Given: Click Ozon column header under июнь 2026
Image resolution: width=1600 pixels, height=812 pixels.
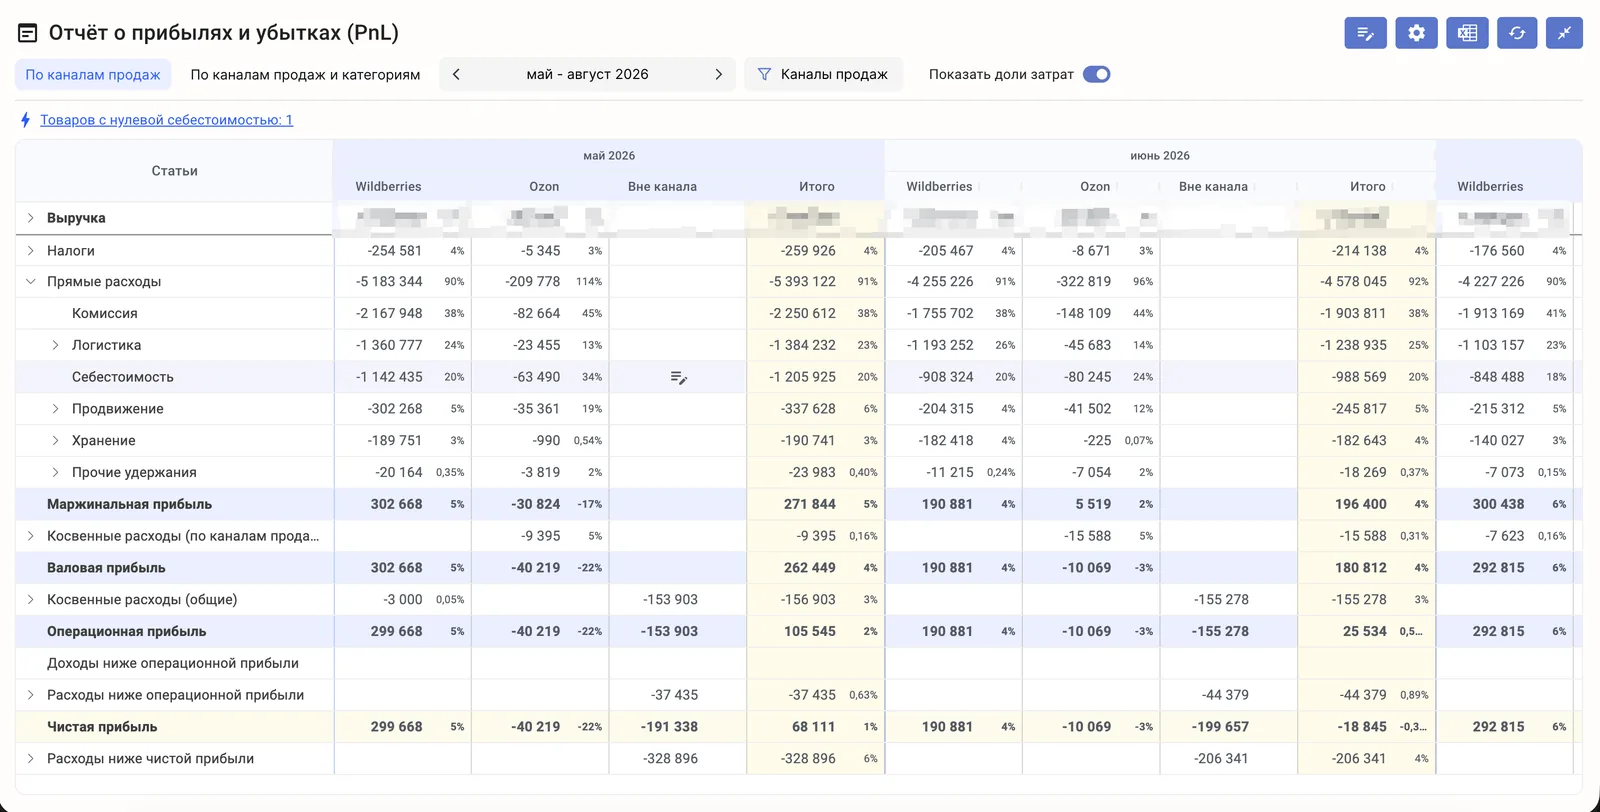Looking at the screenshot, I should 1095,187.
